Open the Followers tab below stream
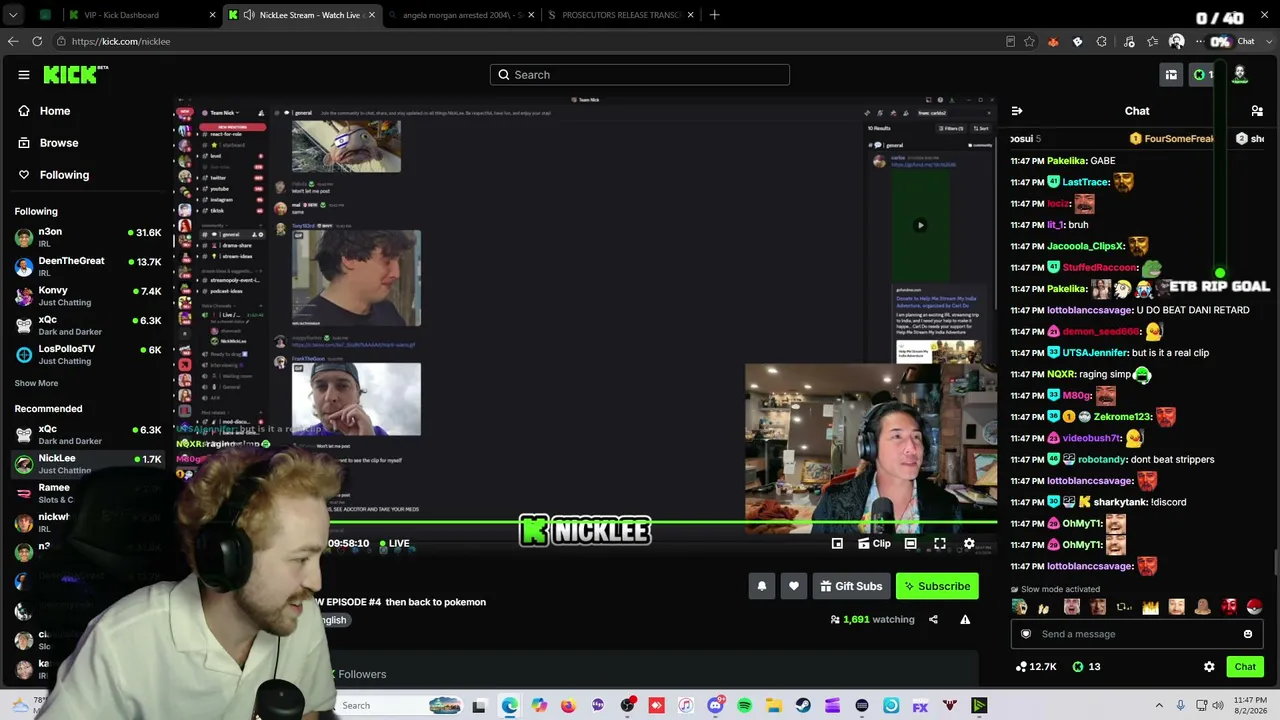 coord(362,675)
